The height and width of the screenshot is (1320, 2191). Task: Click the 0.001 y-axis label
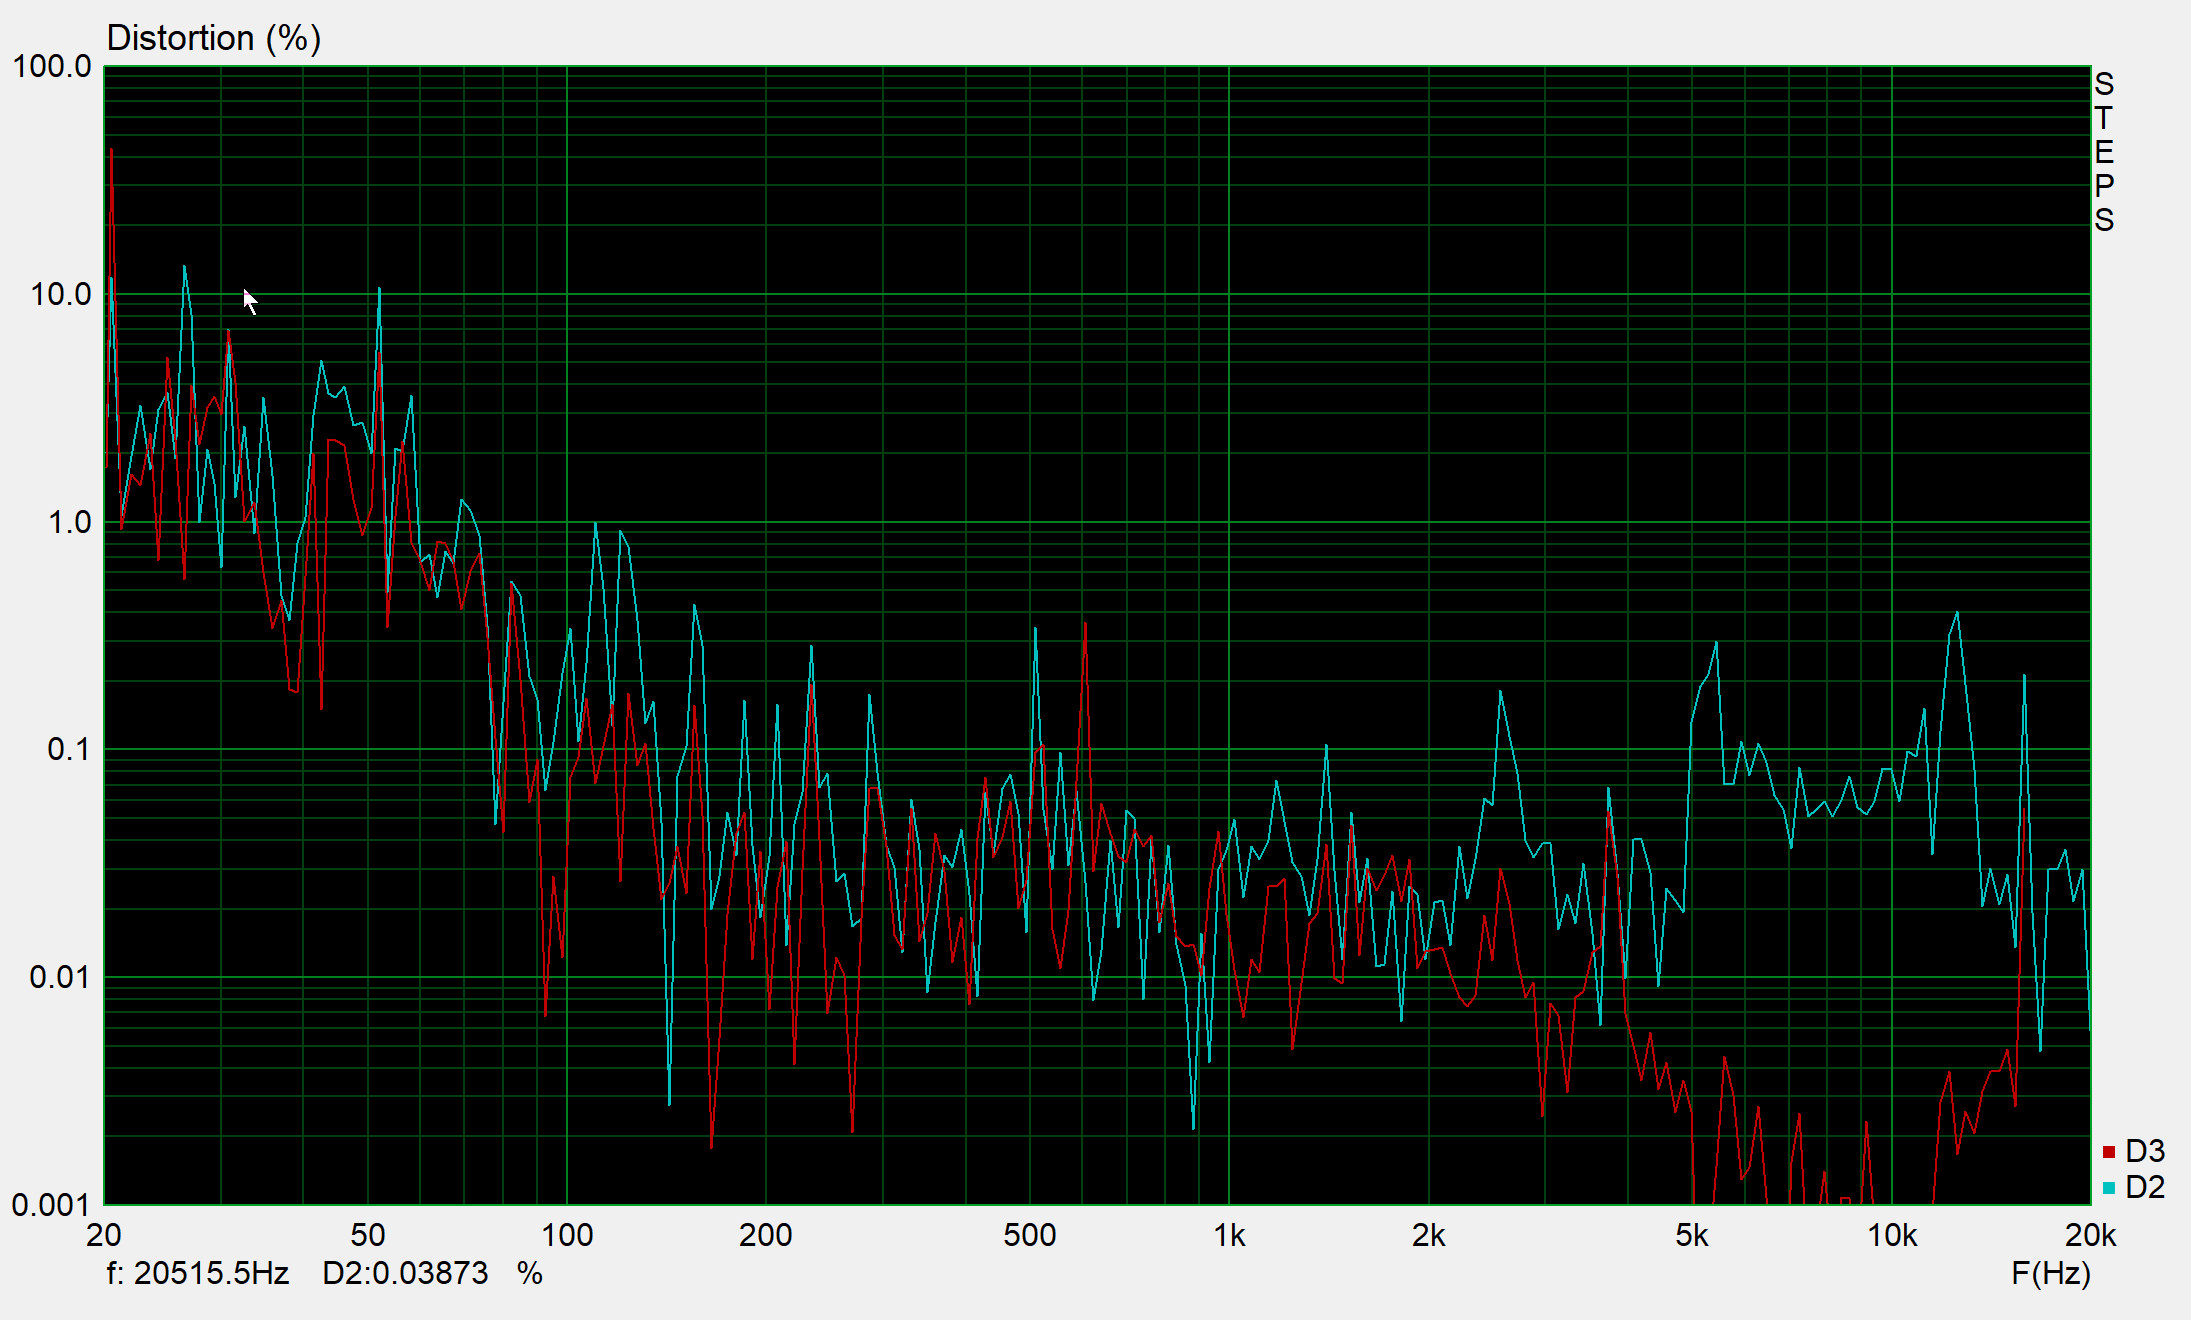click(x=51, y=1205)
